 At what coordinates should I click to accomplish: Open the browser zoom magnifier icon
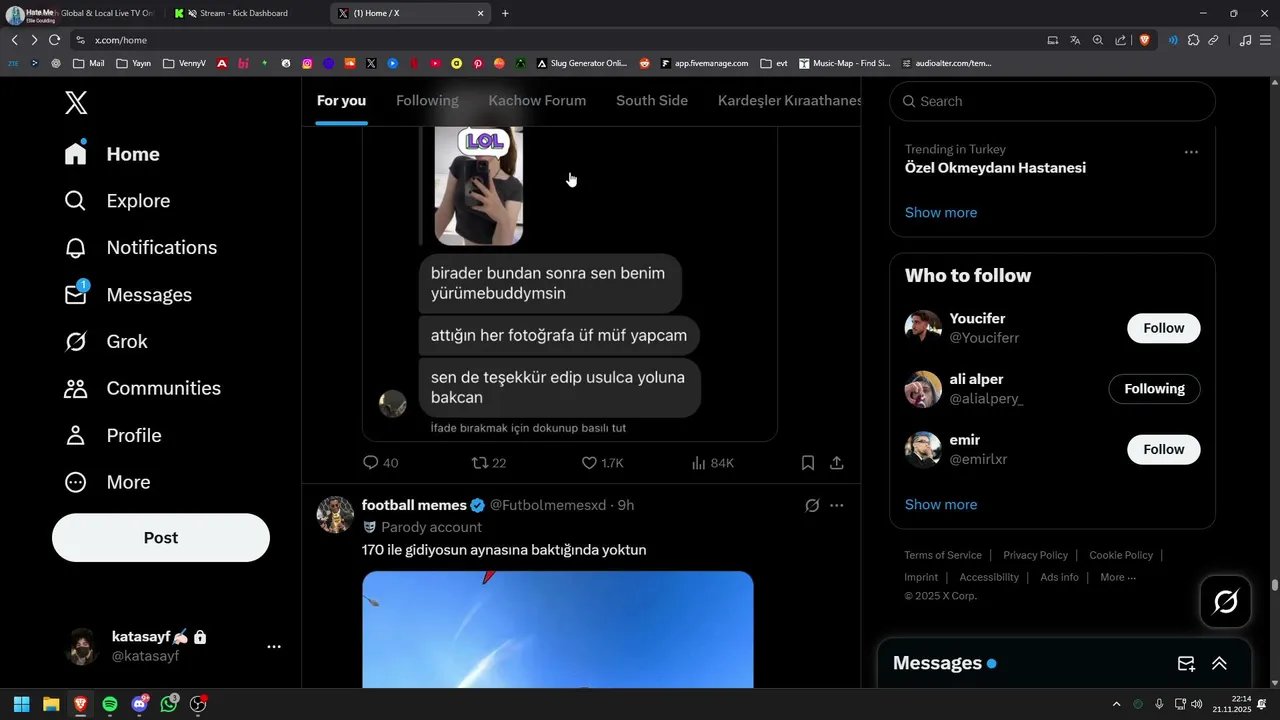pyautogui.click(x=1098, y=40)
